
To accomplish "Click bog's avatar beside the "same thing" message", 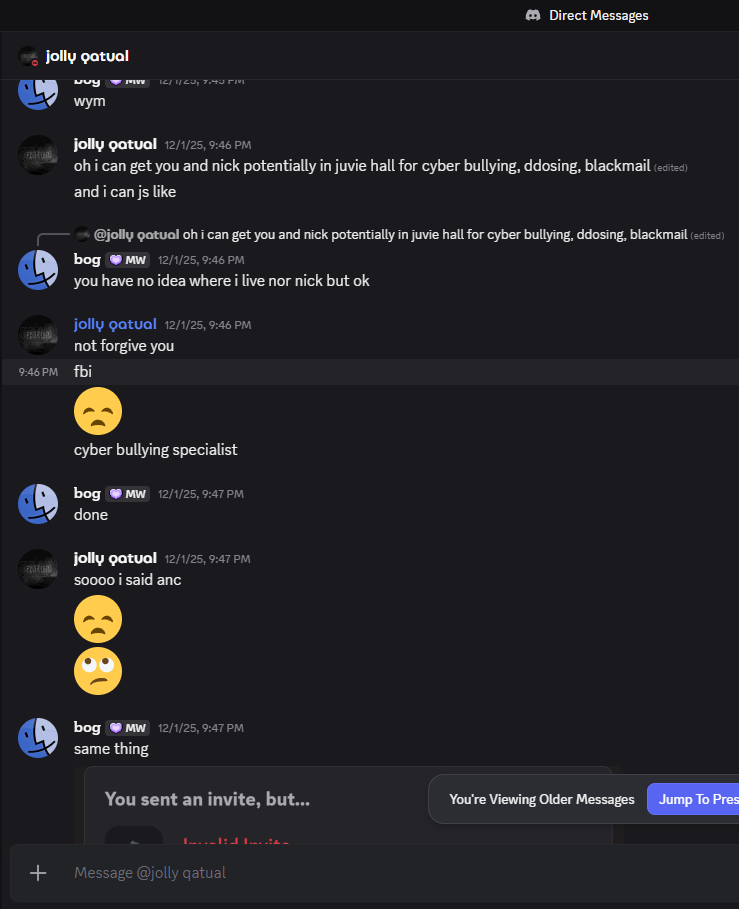I will 38,737.
